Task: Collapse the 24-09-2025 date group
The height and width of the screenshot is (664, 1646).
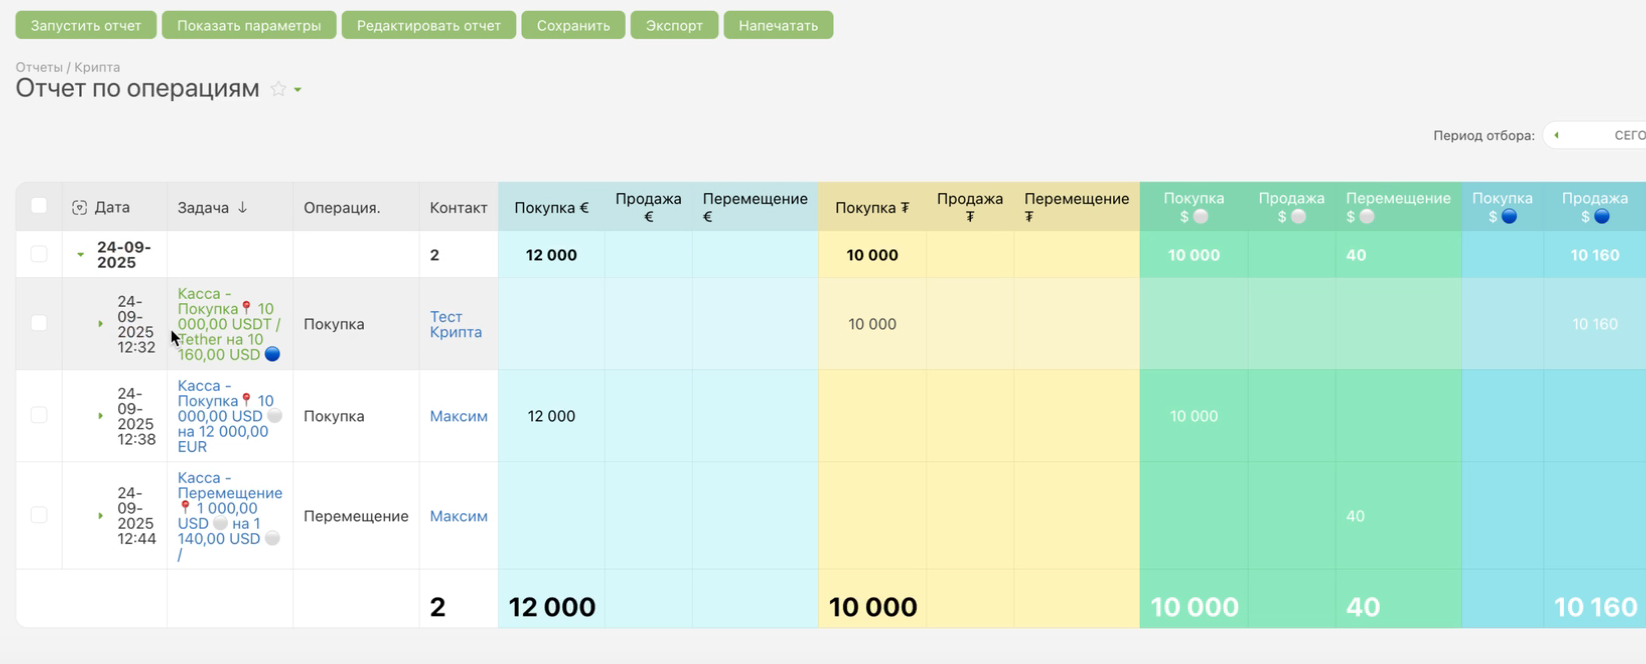Action: [81, 255]
